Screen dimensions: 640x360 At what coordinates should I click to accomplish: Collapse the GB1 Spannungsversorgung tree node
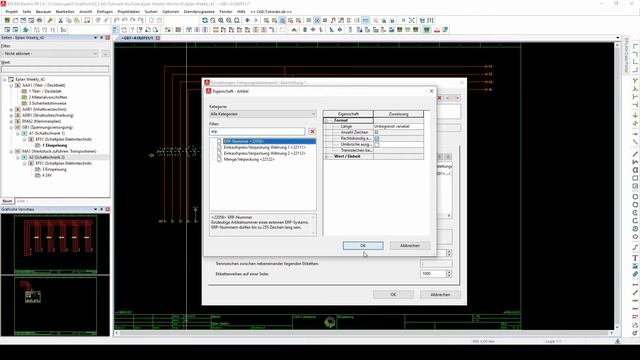pos(11,127)
